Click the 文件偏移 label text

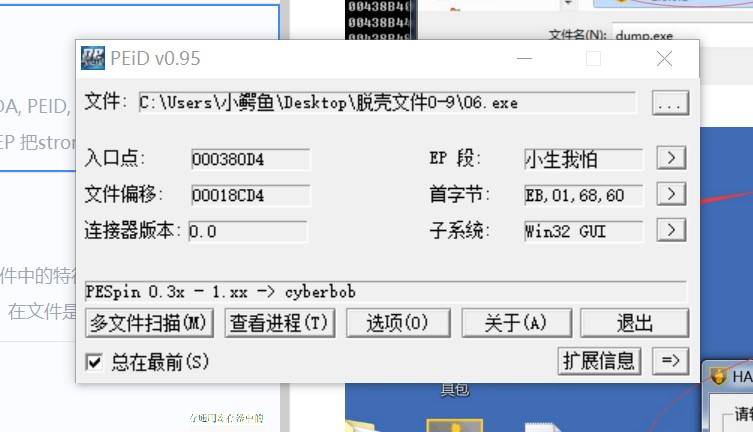coord(124,194)
